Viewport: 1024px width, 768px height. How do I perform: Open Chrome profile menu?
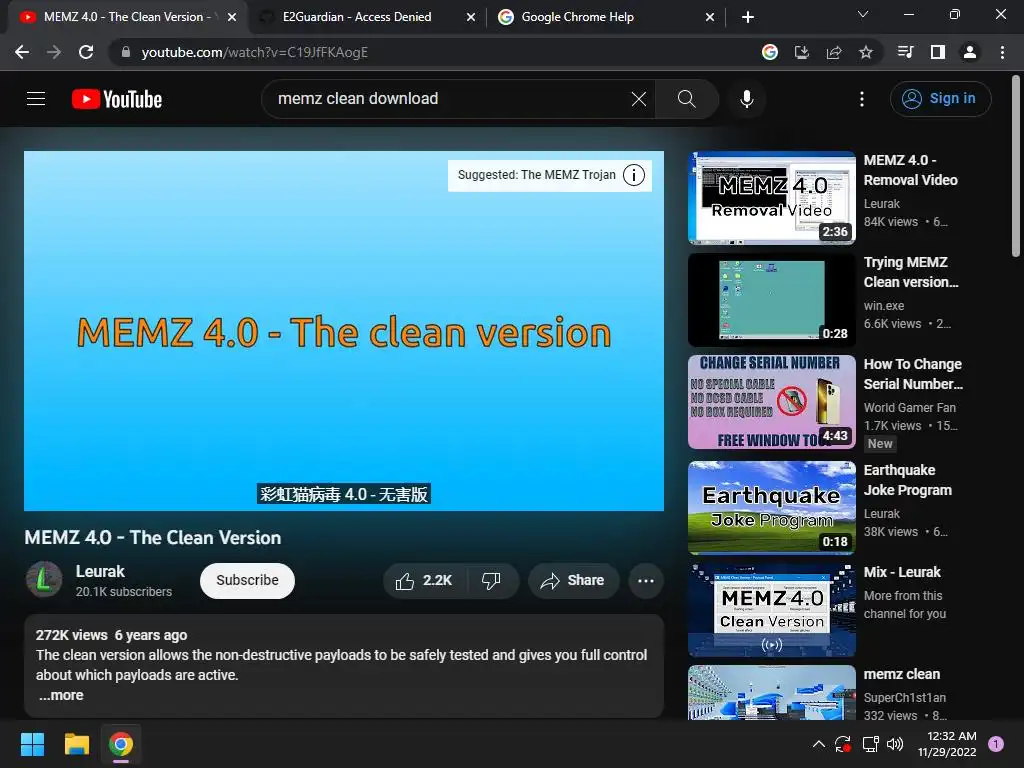pyautogui.click(x=970, y=52)
